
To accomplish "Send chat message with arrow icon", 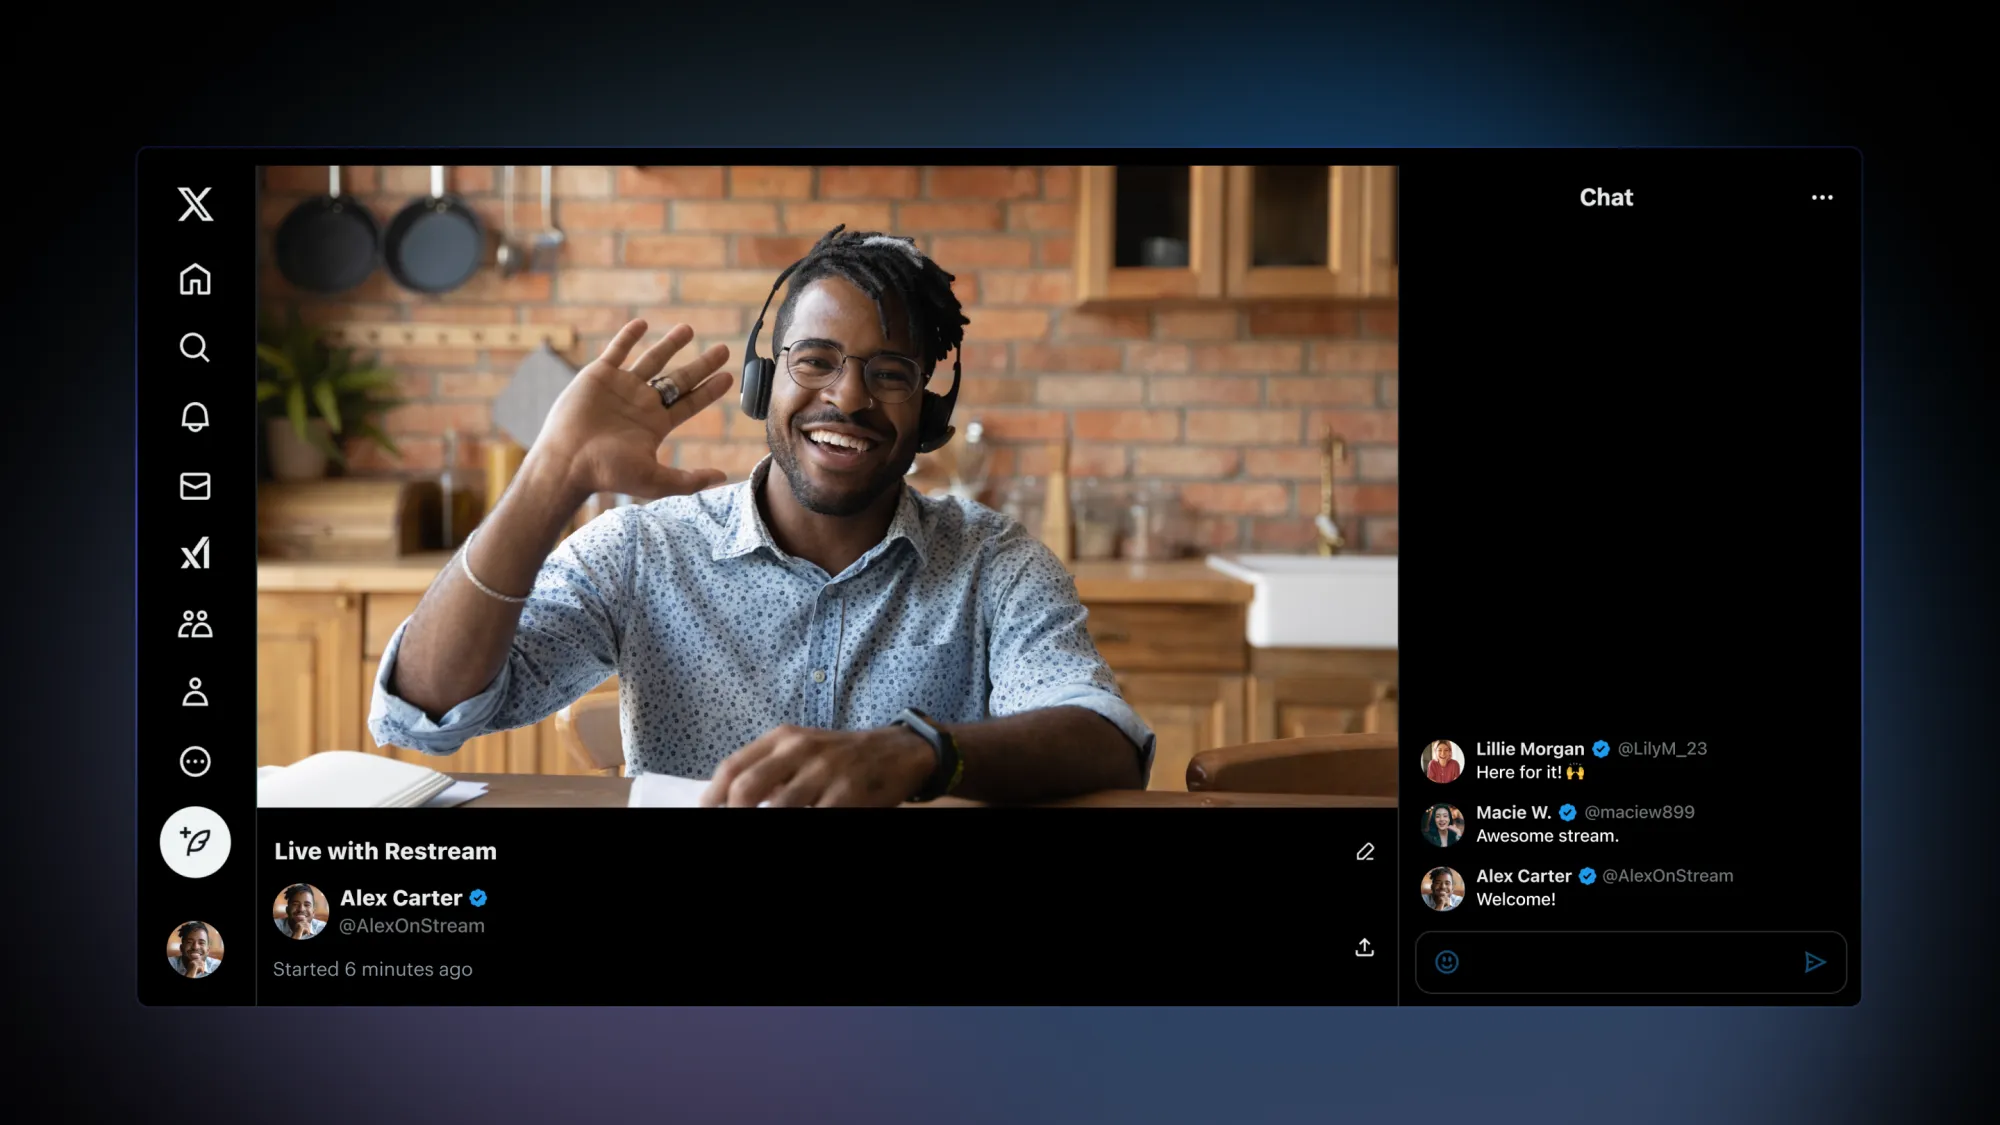I will pos(1815,962).
